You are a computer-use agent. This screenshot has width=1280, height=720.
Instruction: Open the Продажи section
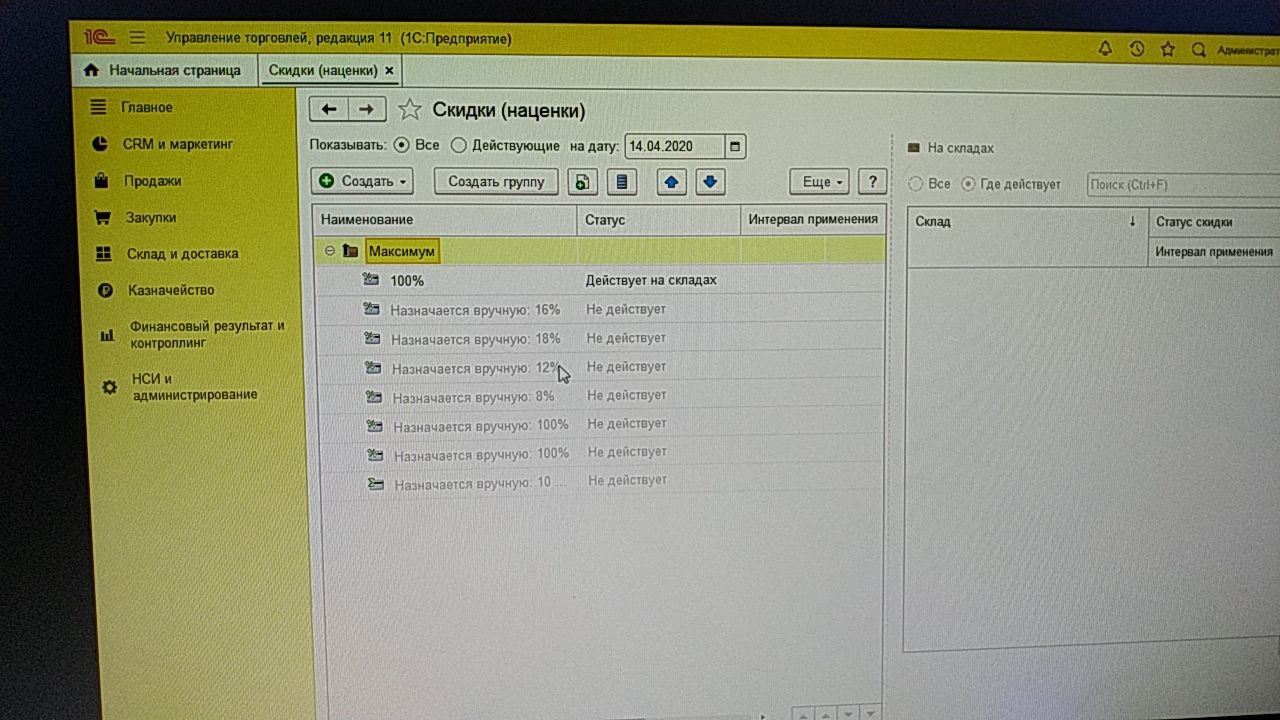click(x=153, y=181)
